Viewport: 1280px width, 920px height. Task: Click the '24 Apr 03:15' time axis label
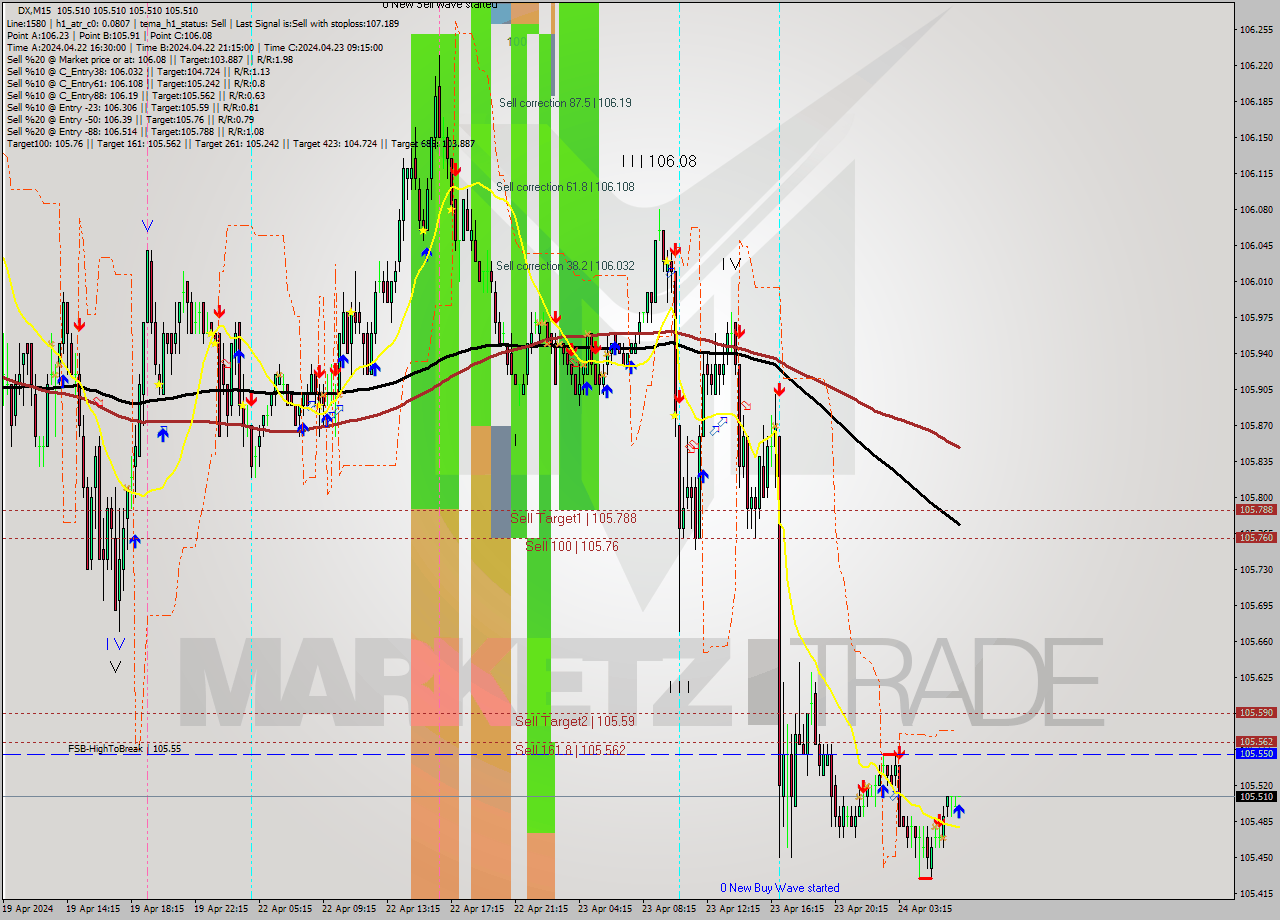click(925, 909)
